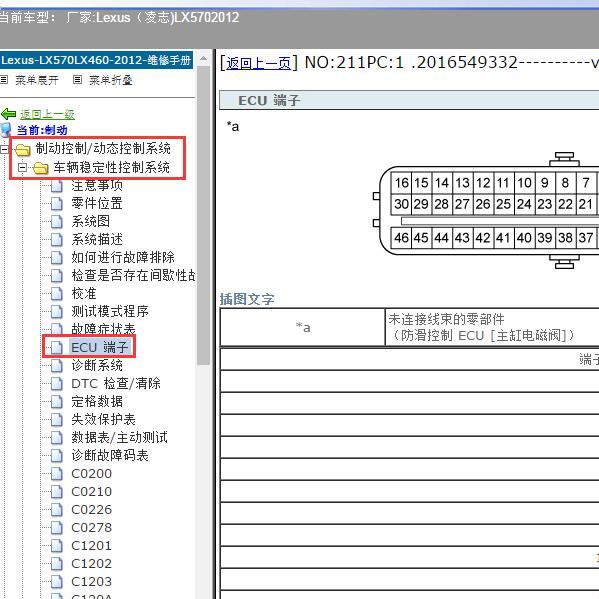This screenshot has width=599, height=599.
Task: Click the page icon beside C0200
Action: coord(57,474)
